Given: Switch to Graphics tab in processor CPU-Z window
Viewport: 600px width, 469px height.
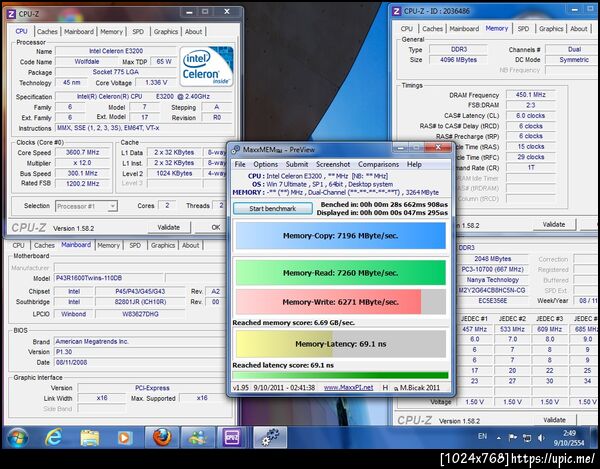Looking at the screenshot, I should click(166, 31).
